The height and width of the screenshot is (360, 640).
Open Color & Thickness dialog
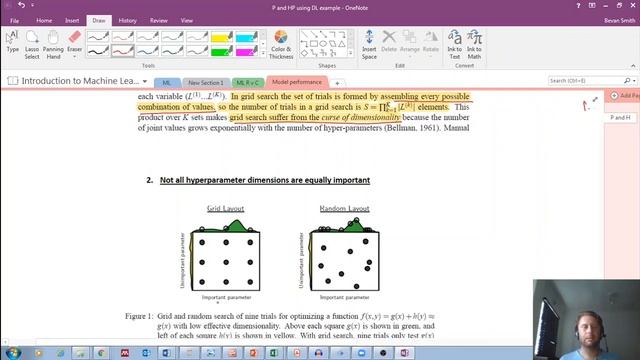281,44
